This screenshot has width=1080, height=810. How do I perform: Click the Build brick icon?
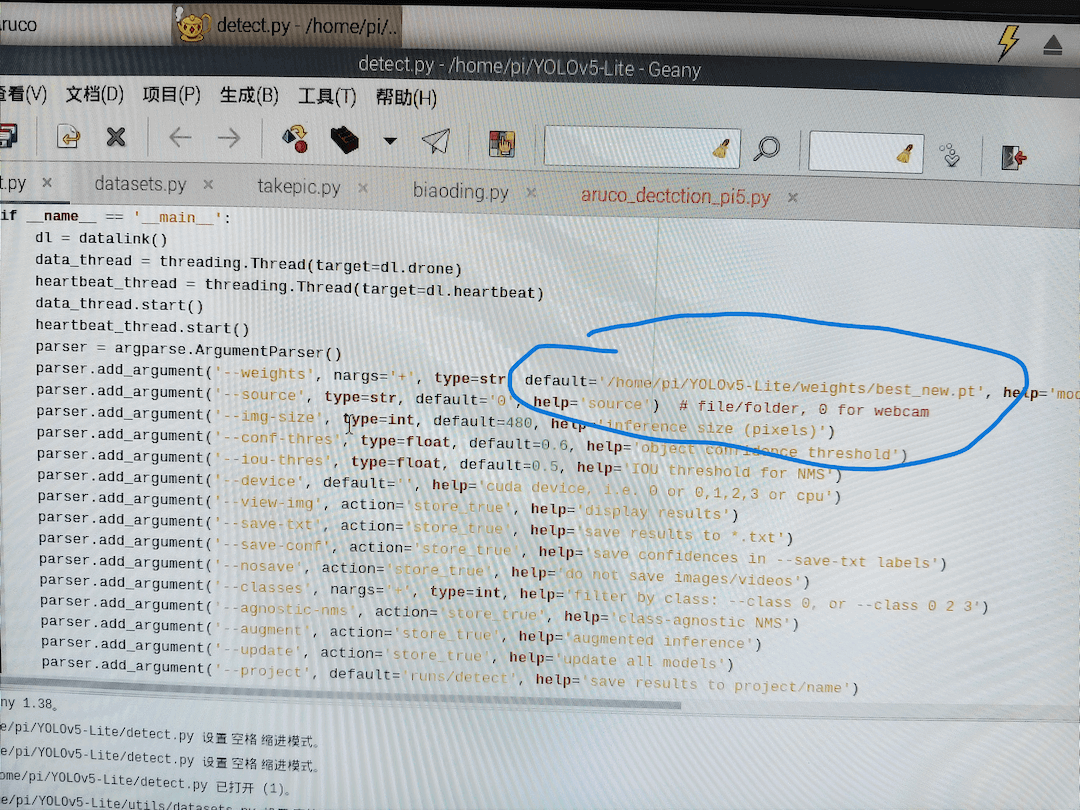(x=345, y=139)
